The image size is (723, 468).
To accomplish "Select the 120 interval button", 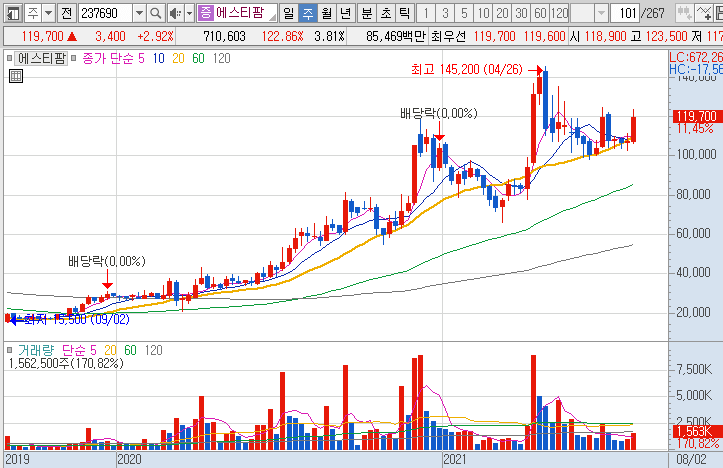I will [560, 13].
